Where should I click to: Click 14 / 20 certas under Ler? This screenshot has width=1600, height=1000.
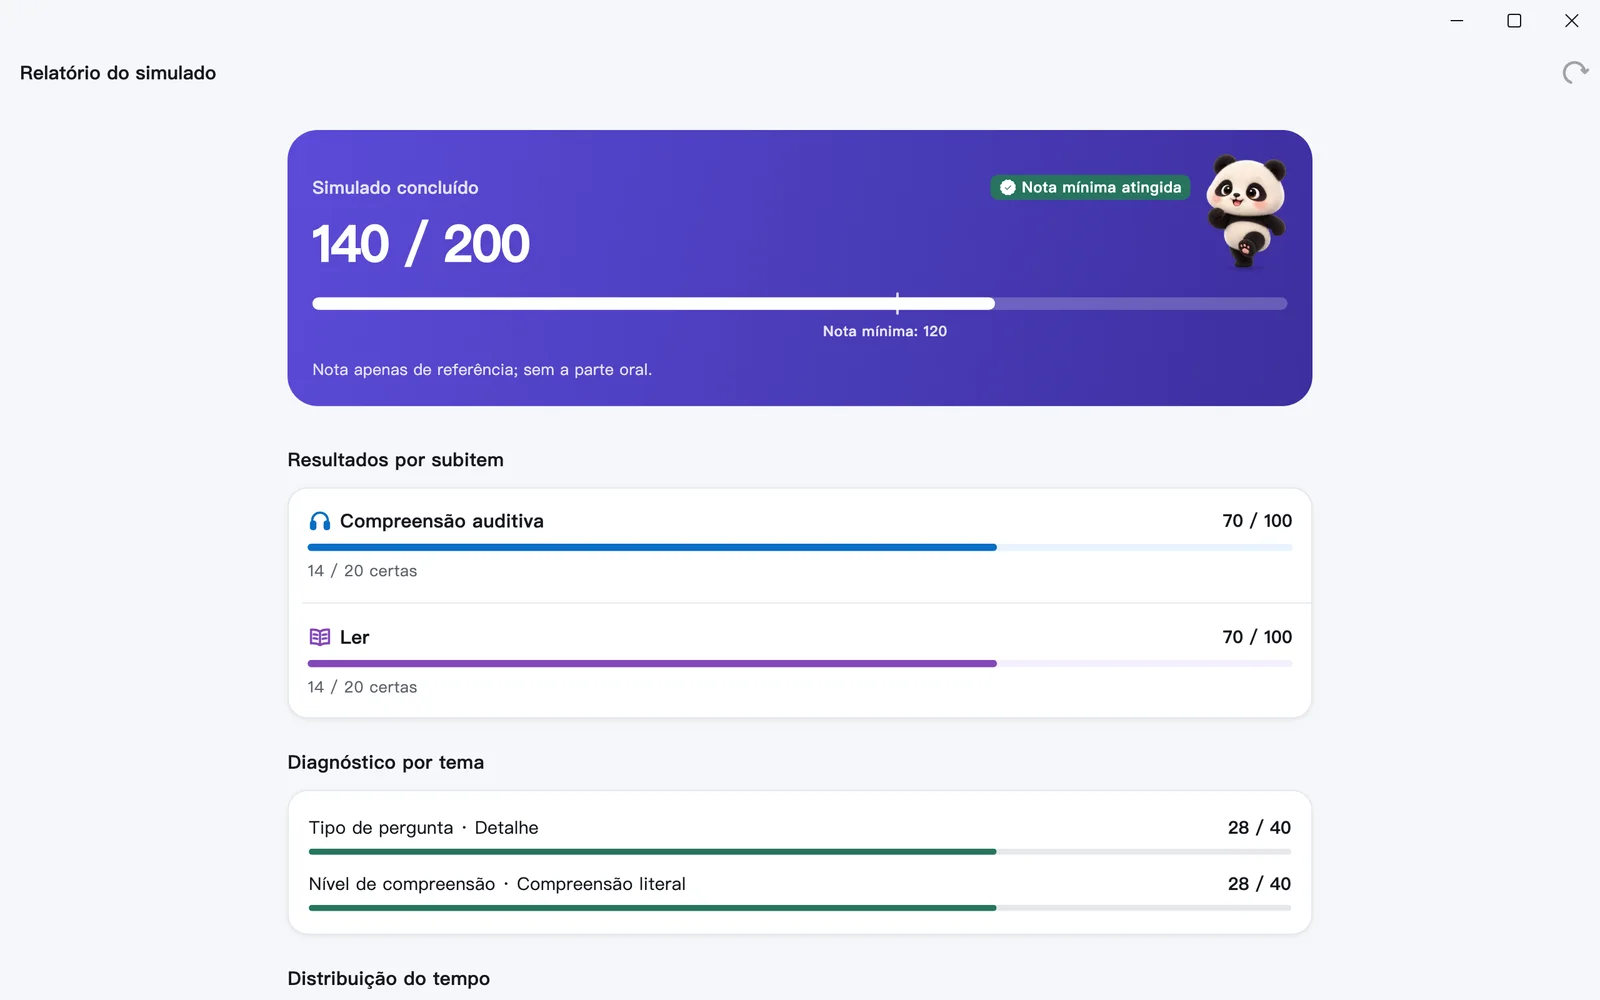point(362,687)
